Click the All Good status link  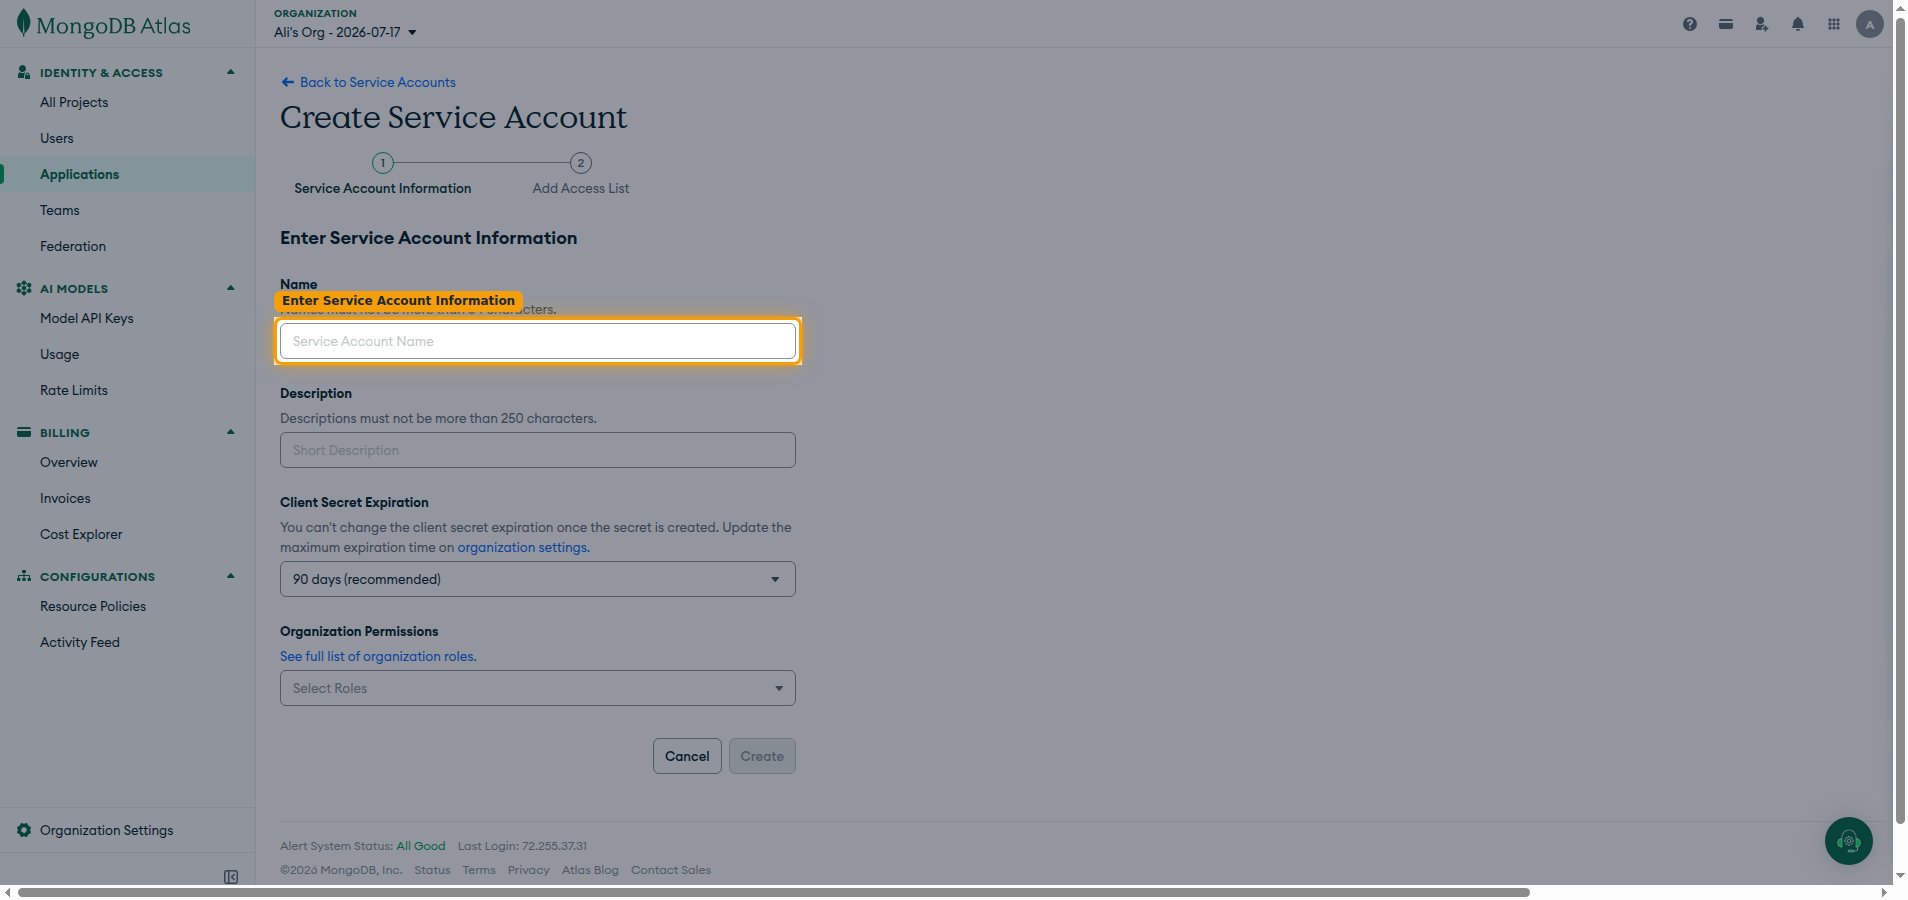coord(421,846)
